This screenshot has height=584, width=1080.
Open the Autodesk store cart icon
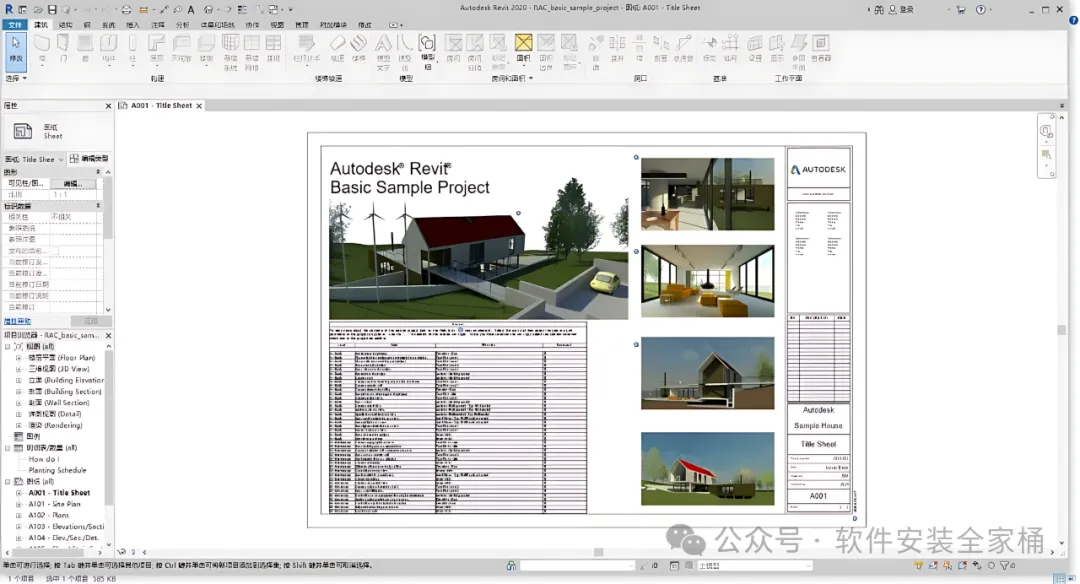tap(960, 10)
